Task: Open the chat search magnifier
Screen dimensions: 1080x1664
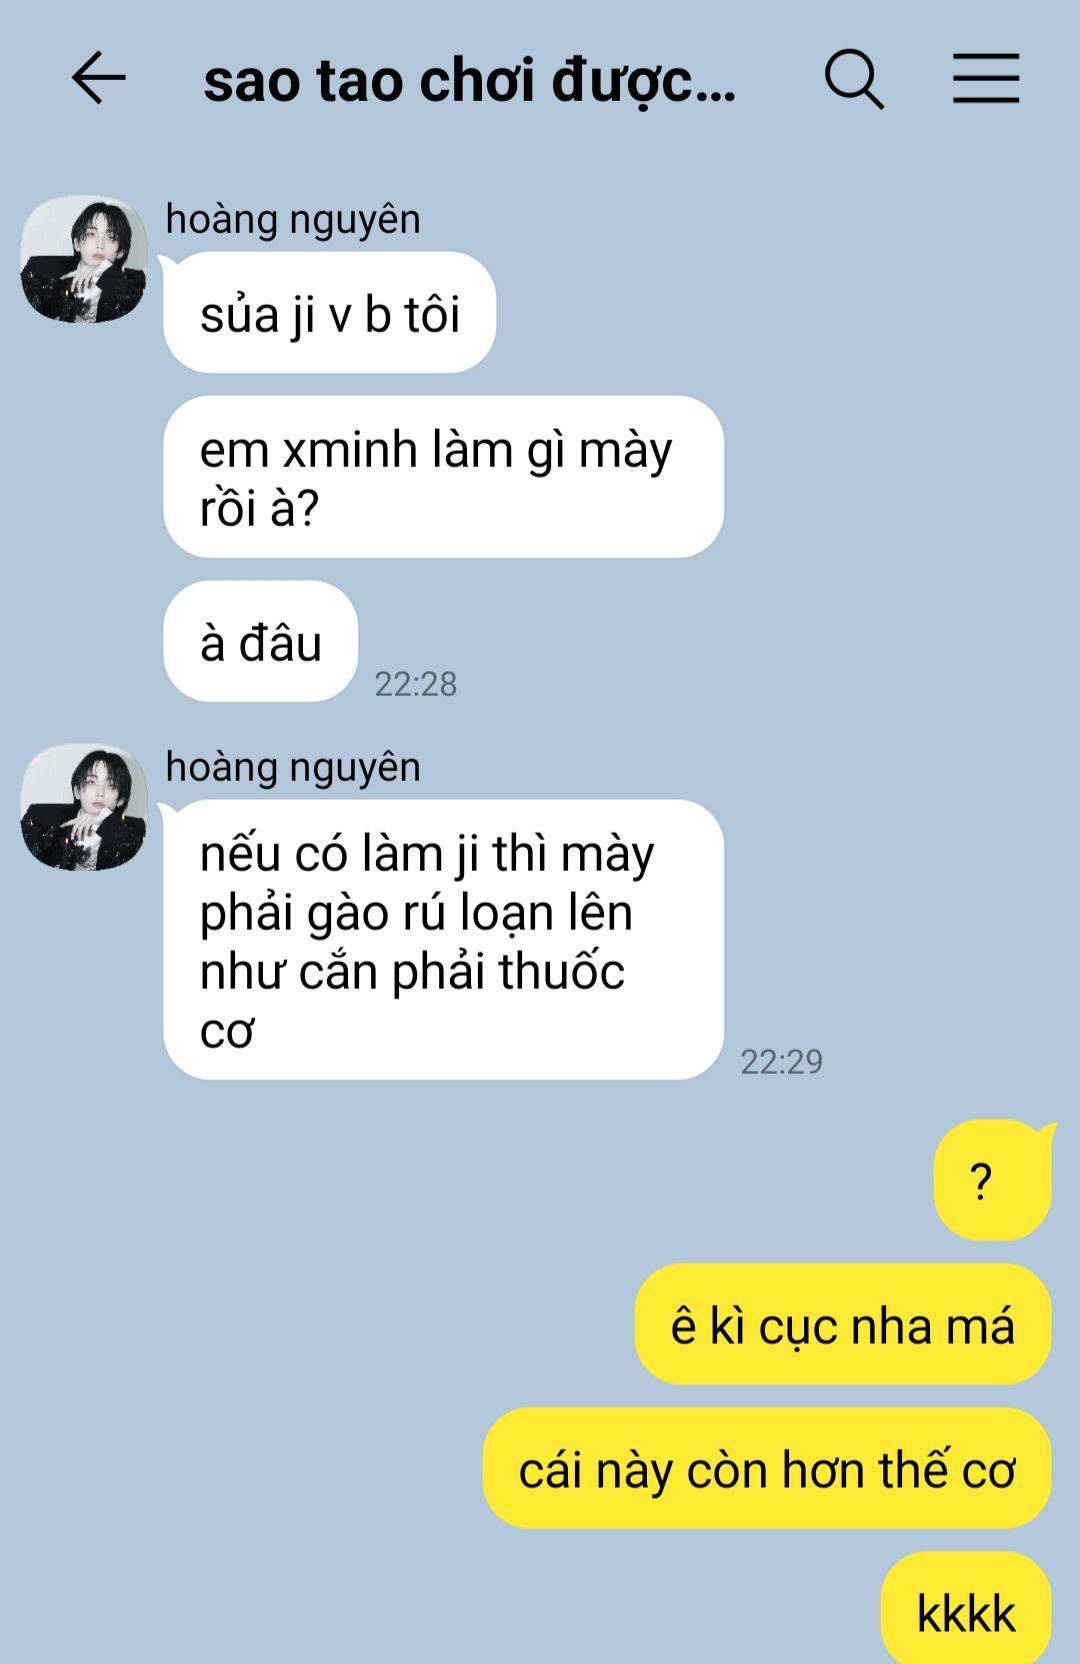Action: pyautogui.click(x=855, y=79)
